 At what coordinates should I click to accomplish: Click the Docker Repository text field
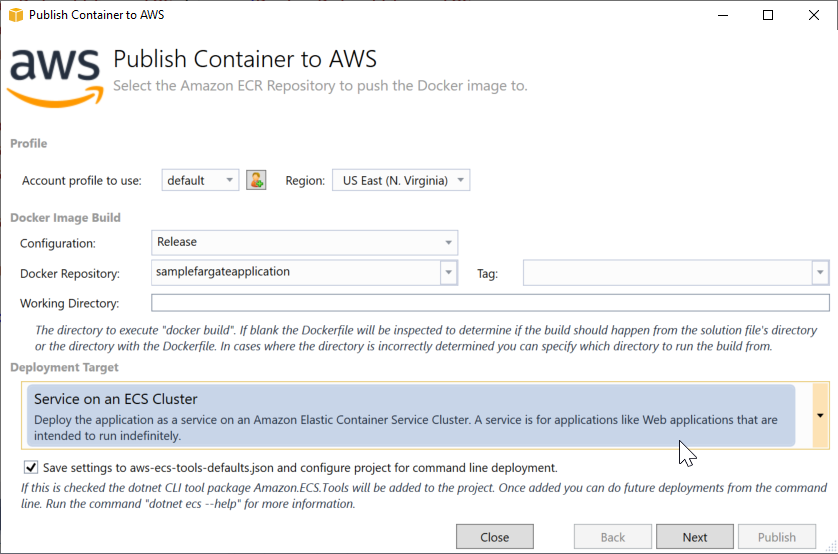(x=296, y=272)
